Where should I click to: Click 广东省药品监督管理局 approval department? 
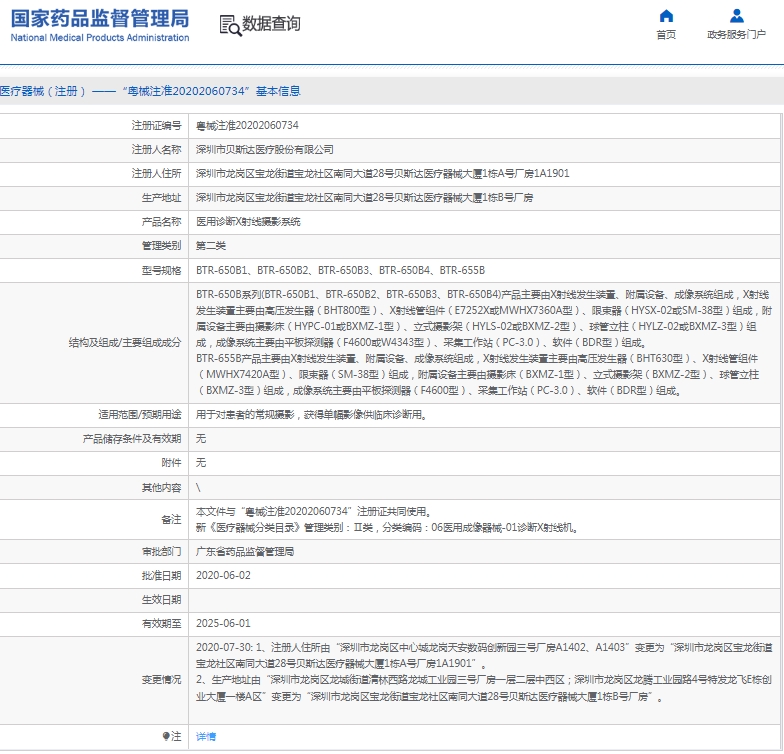[245, 552]
